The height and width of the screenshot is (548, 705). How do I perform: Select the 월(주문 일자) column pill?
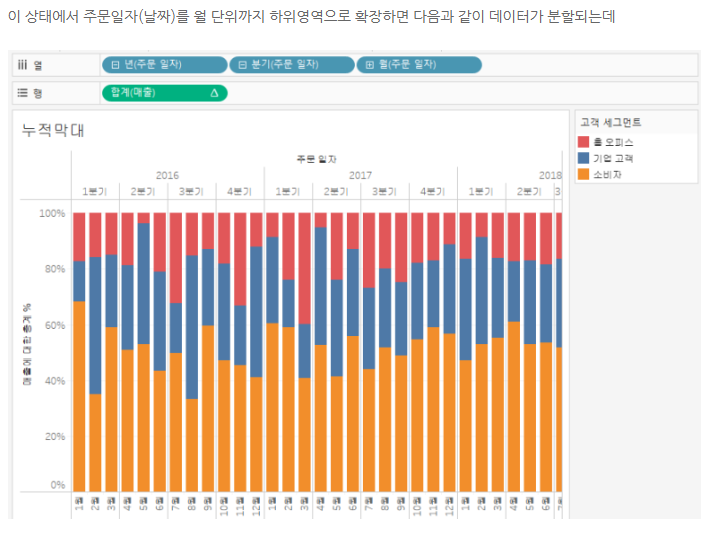(x=419, y=65)
